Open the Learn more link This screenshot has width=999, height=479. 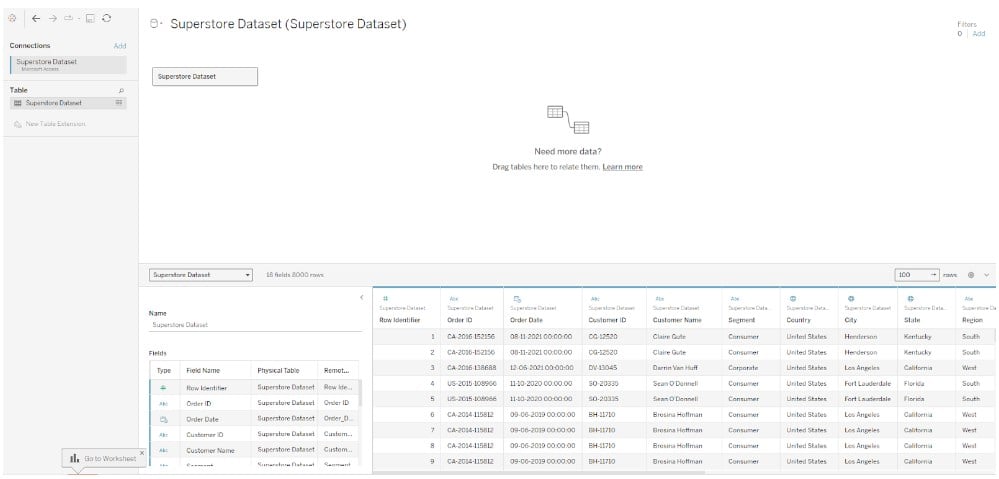coord(622,167)
